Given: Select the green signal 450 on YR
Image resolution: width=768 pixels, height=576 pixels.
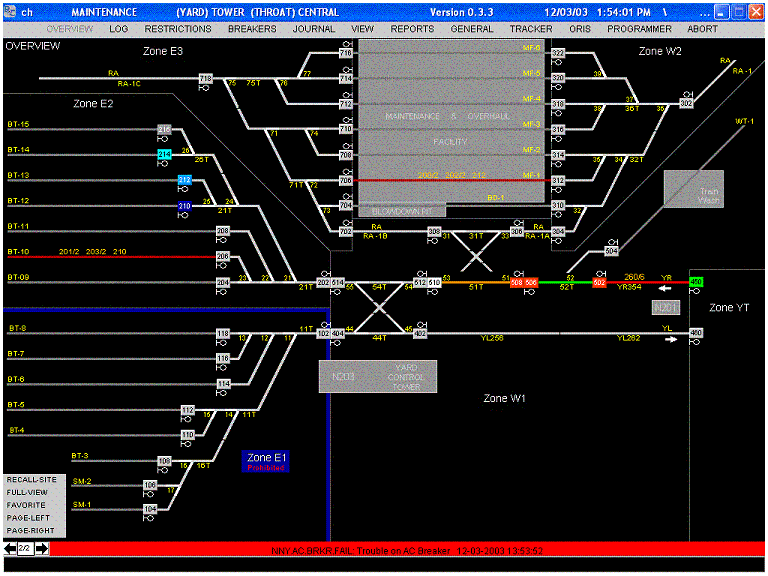Looking at the screenshot, I should click(696, 283).
